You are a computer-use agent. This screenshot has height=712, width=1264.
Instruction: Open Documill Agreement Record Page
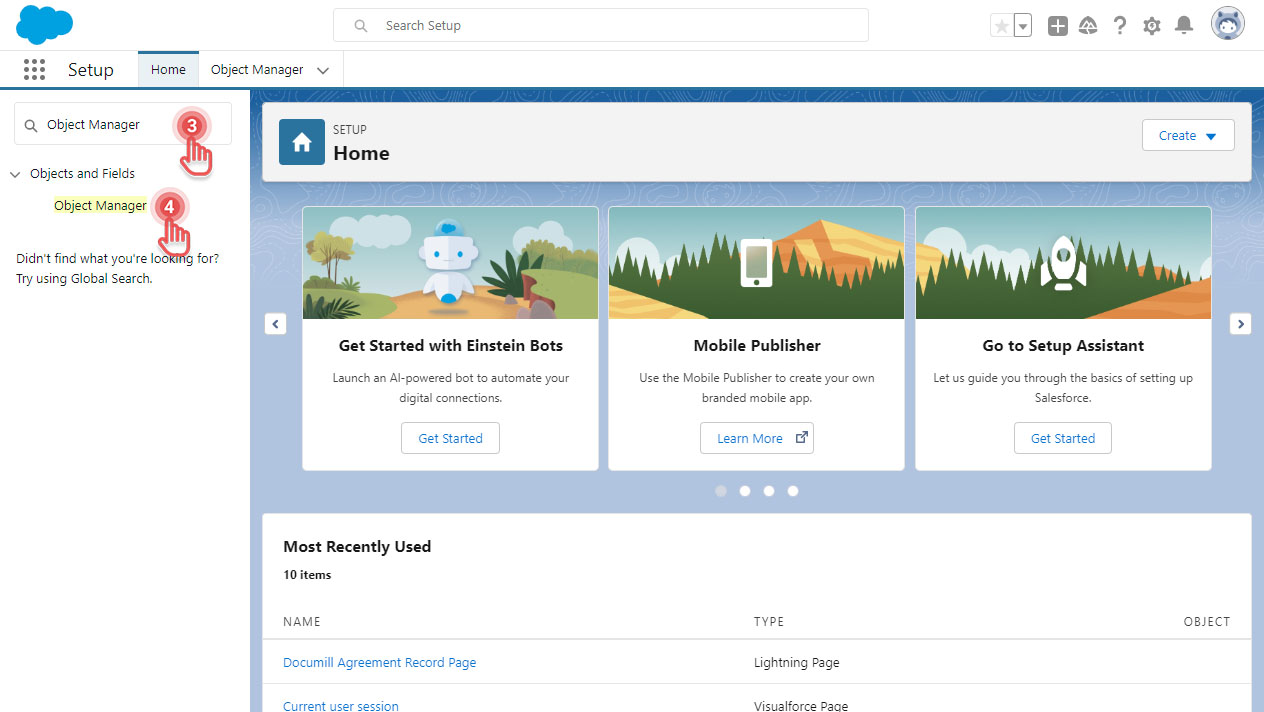click(x=379, y=662)
